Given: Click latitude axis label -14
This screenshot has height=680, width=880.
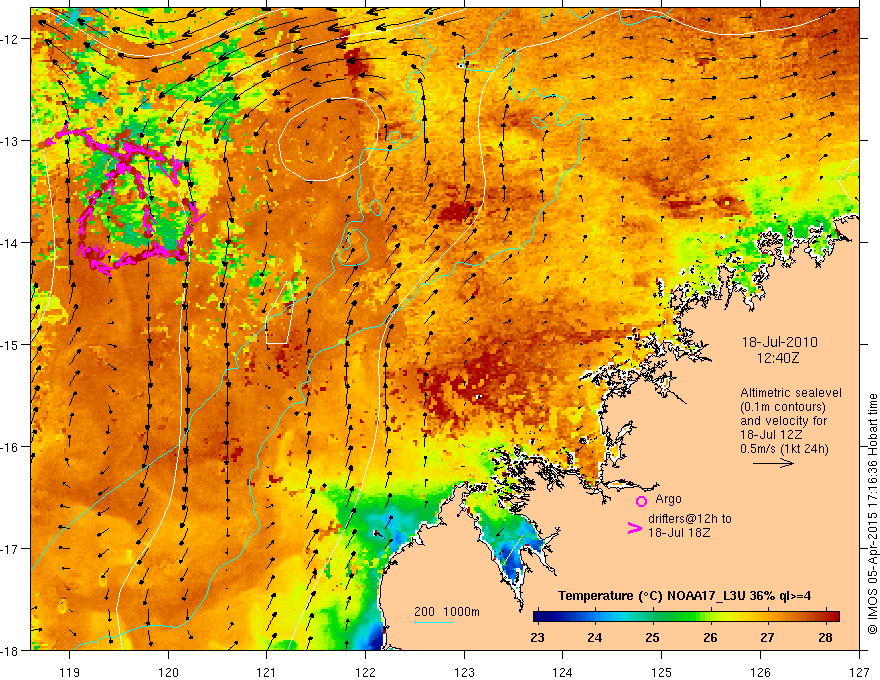Looking at the screenshot, I should click(x=10, y=242).
